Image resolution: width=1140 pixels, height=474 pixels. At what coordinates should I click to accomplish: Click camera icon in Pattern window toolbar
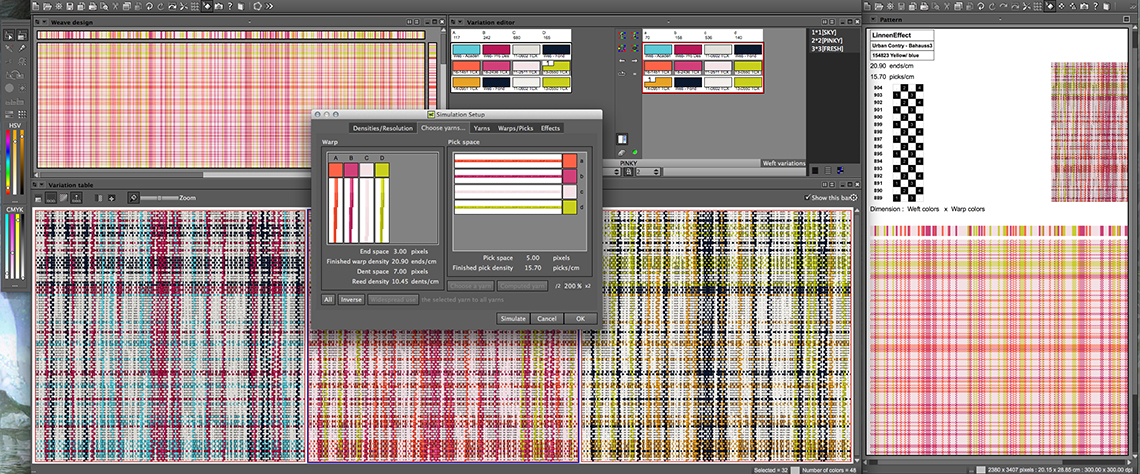pos(1083,7)
